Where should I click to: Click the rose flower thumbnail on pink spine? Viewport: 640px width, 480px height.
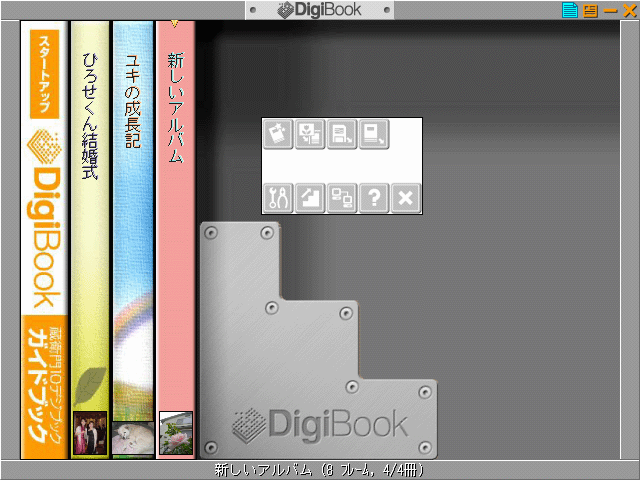176,433
